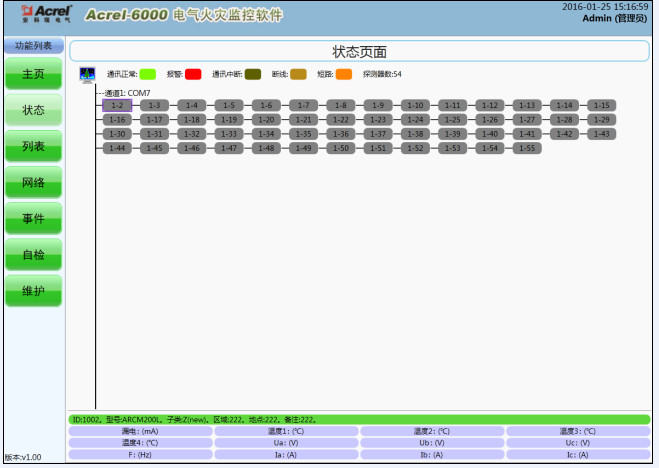This screenshot has width=659, height=468.
Task: Click detector node 1-22
Action: tap(341, 119)
